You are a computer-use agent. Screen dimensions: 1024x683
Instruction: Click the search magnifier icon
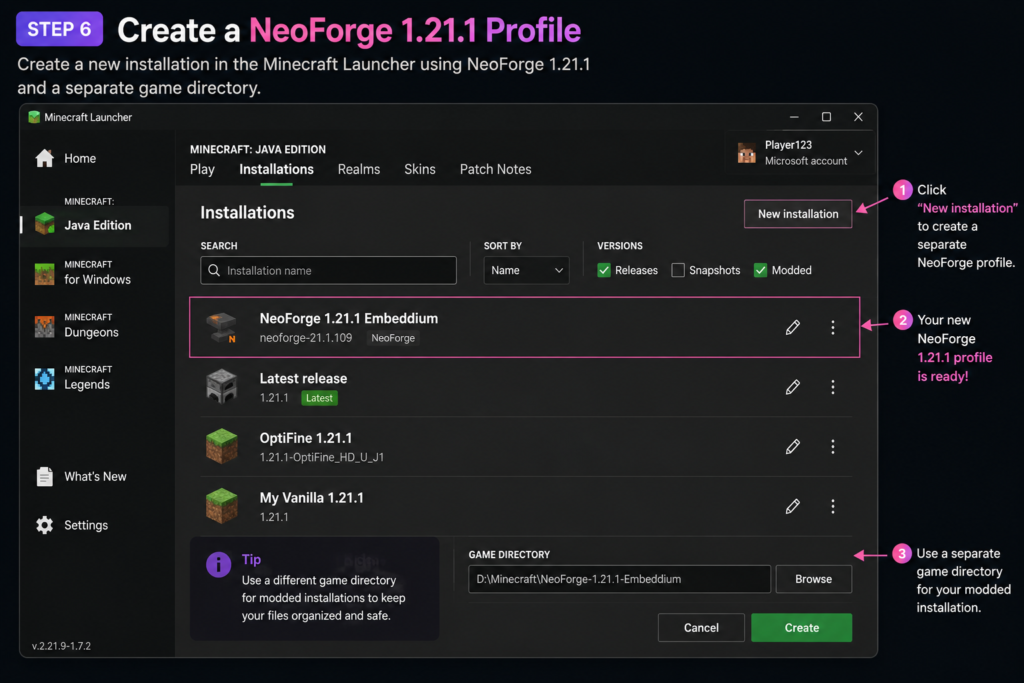(214, 270)
